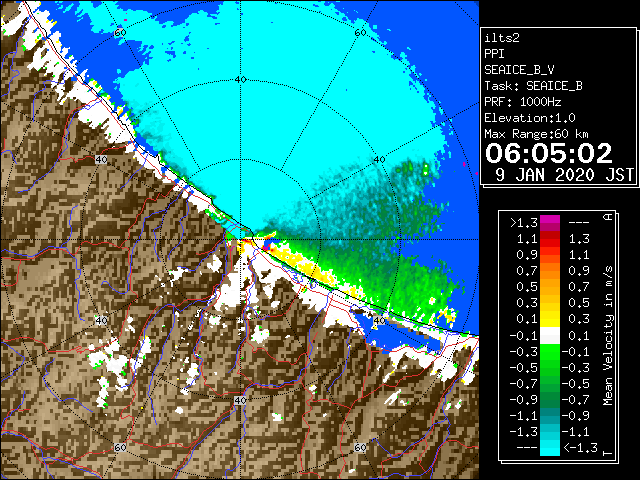This screenshot has width=640, height=480.
Task: Select the PPI scan type label
Action: click(x=494, y=54)
